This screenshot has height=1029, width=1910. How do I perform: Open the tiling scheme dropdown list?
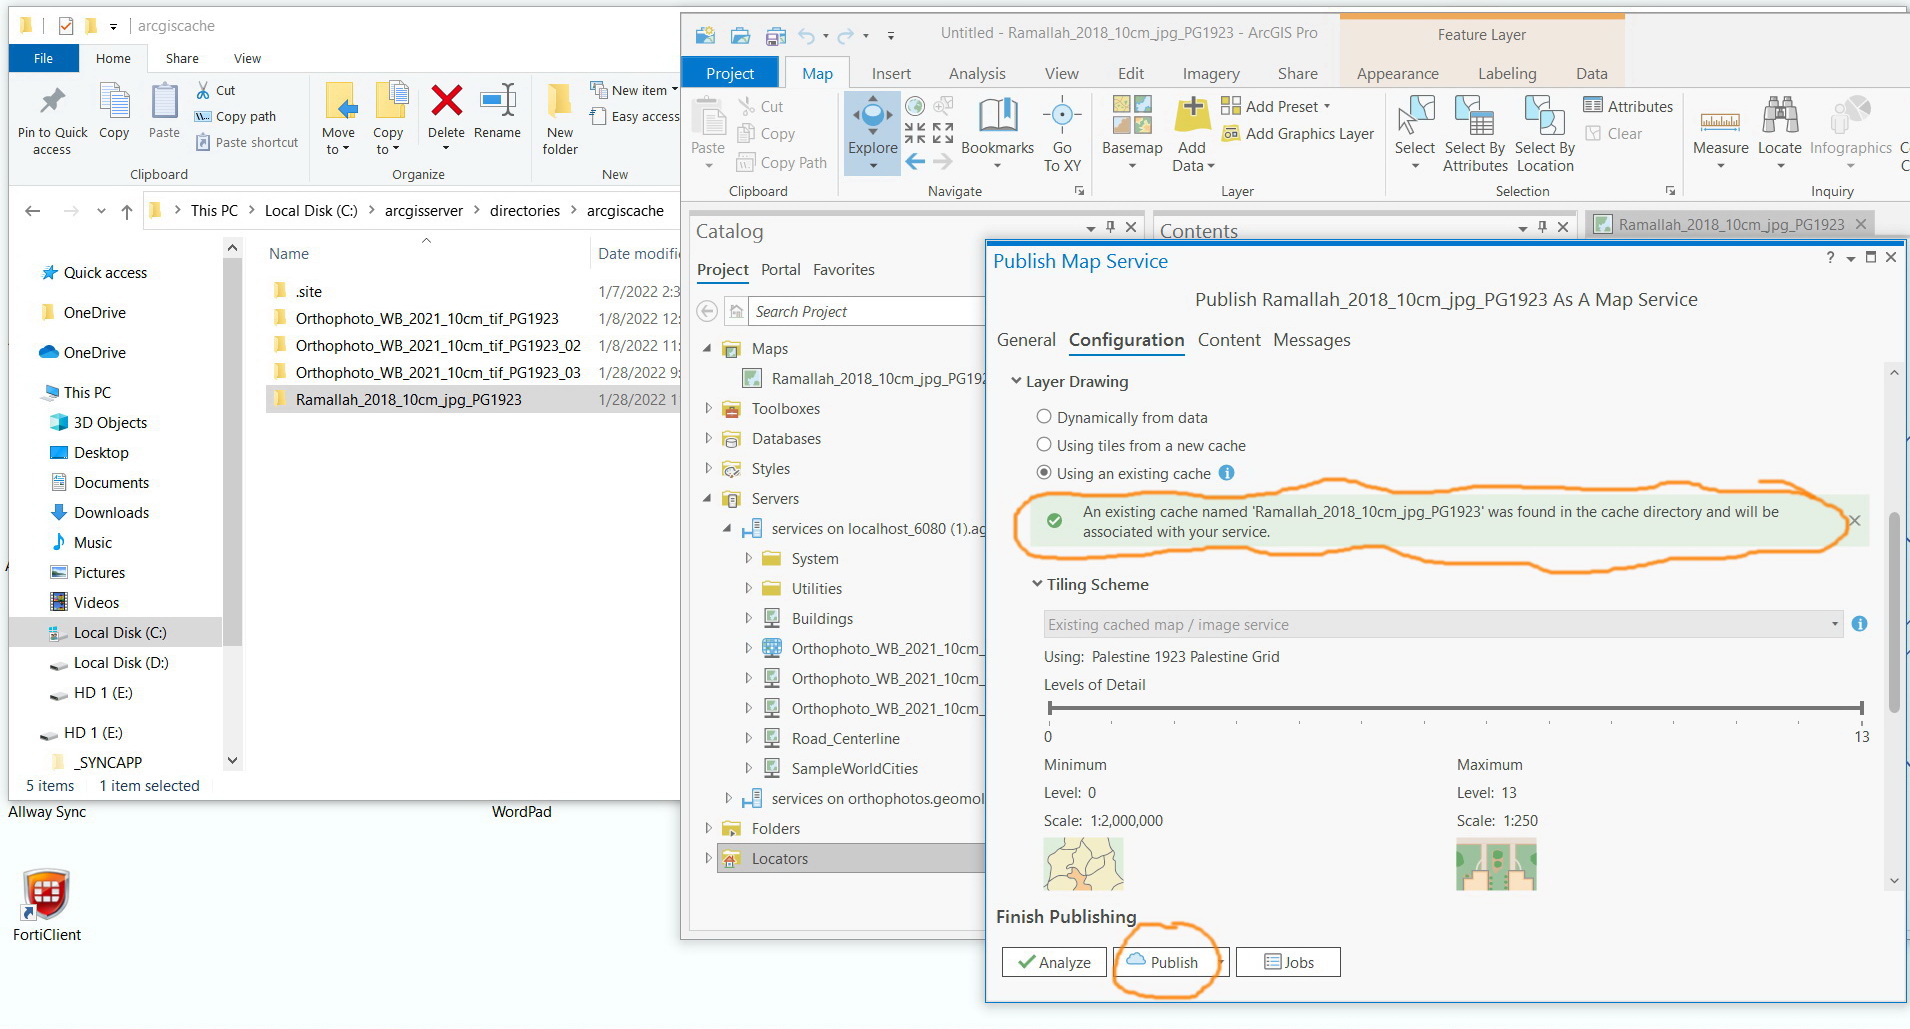[x=1833, y=624]
